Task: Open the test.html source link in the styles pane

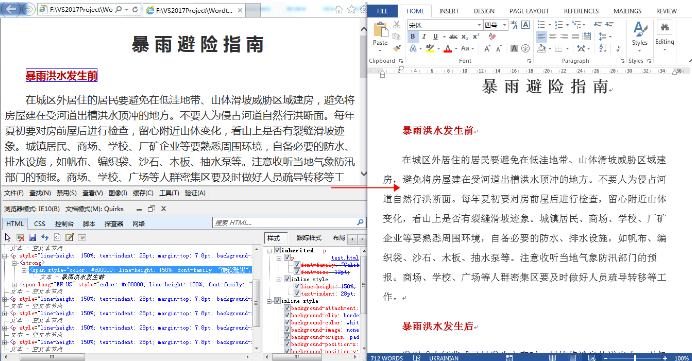Action: coord(345,258)
